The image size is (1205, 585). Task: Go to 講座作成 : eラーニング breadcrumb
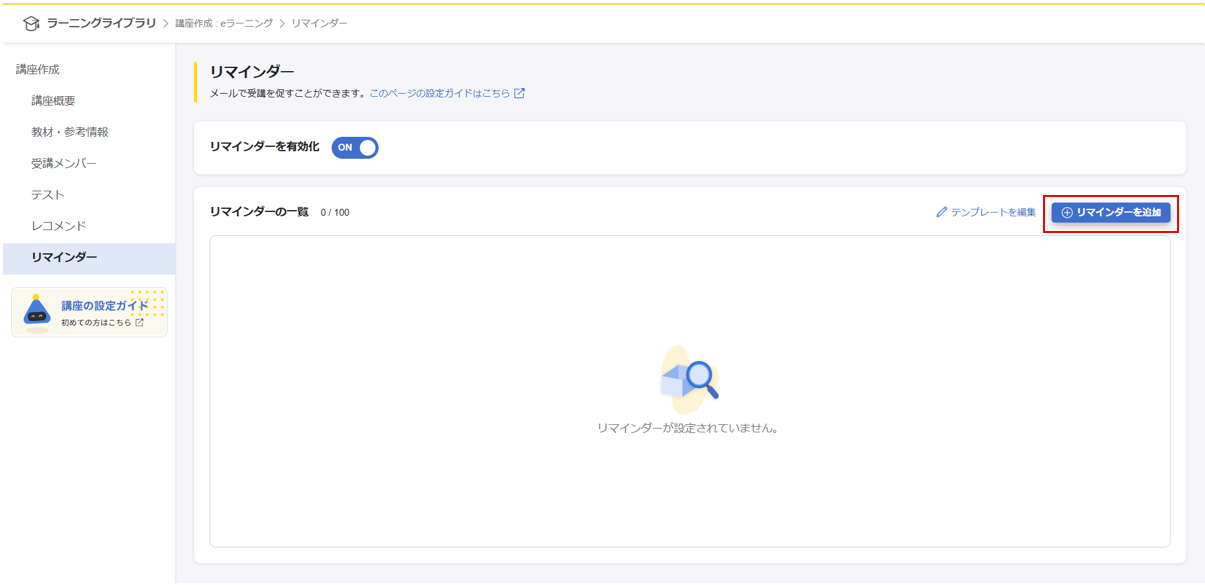[x=224, y=23]
